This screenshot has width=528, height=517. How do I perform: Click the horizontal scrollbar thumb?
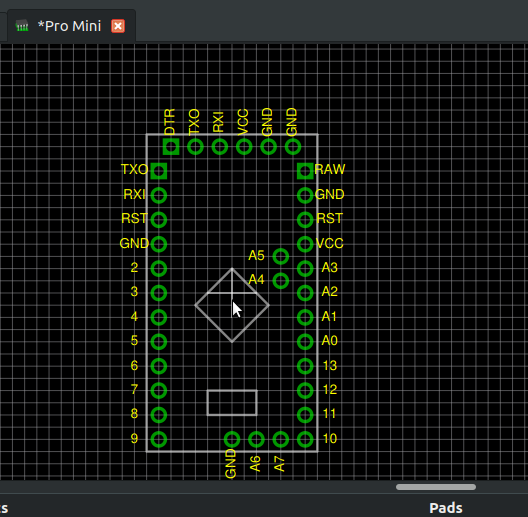click(436, 487)
